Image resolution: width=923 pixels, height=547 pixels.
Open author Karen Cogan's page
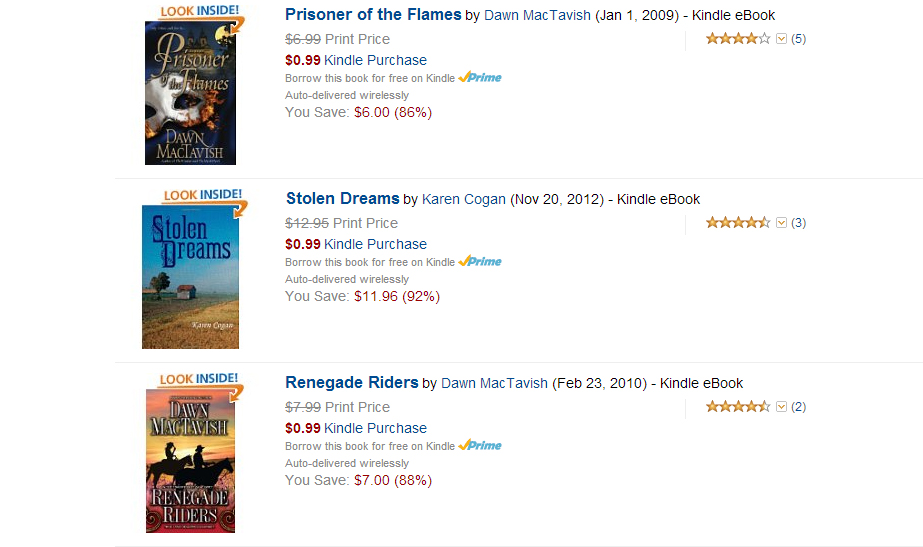pos(463,200)
